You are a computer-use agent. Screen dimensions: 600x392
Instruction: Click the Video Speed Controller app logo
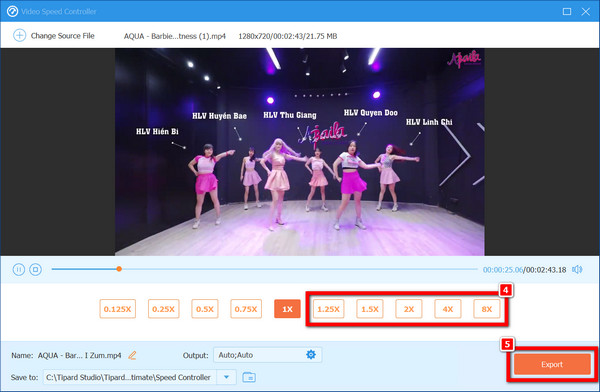click(x=12, y=11)
